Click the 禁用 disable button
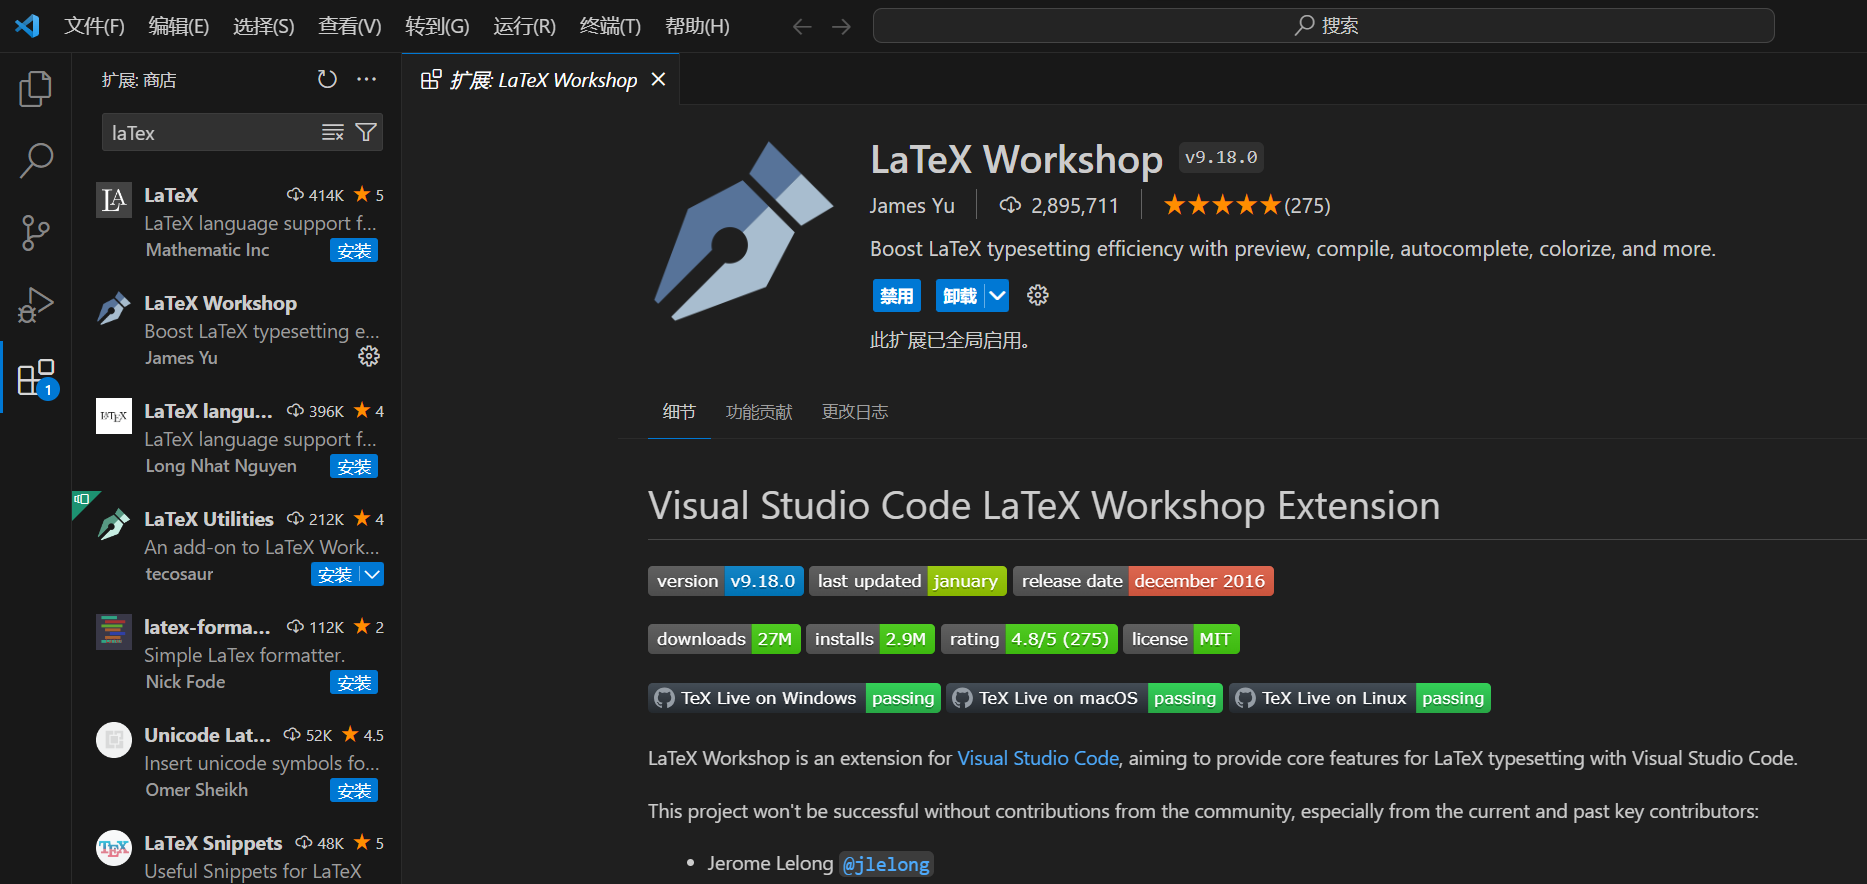The image size is (1867, 884). [x=896, y=295]
